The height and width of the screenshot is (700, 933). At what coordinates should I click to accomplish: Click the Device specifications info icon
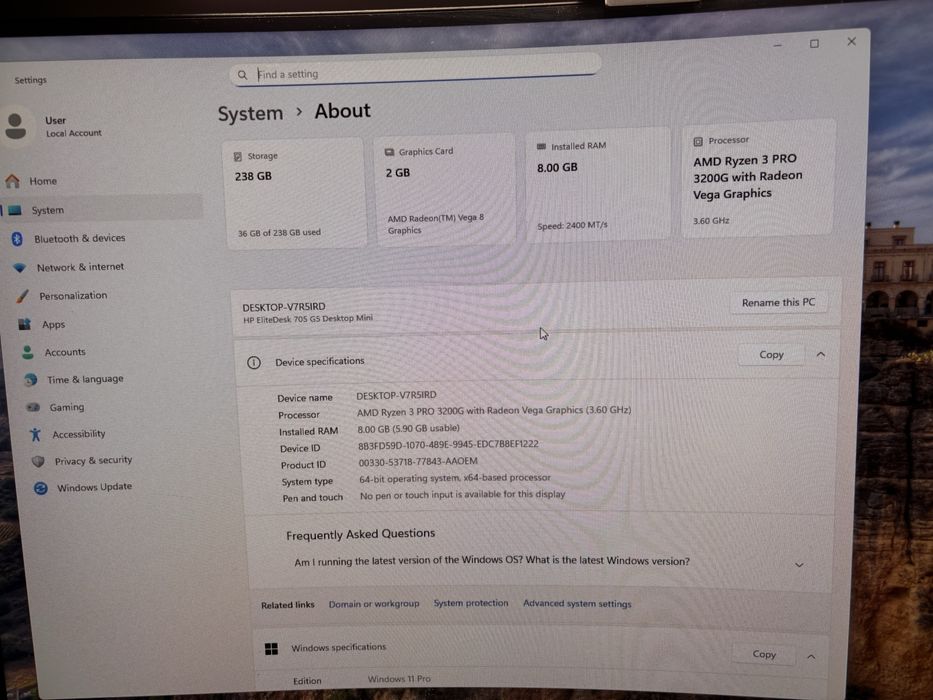254,362
